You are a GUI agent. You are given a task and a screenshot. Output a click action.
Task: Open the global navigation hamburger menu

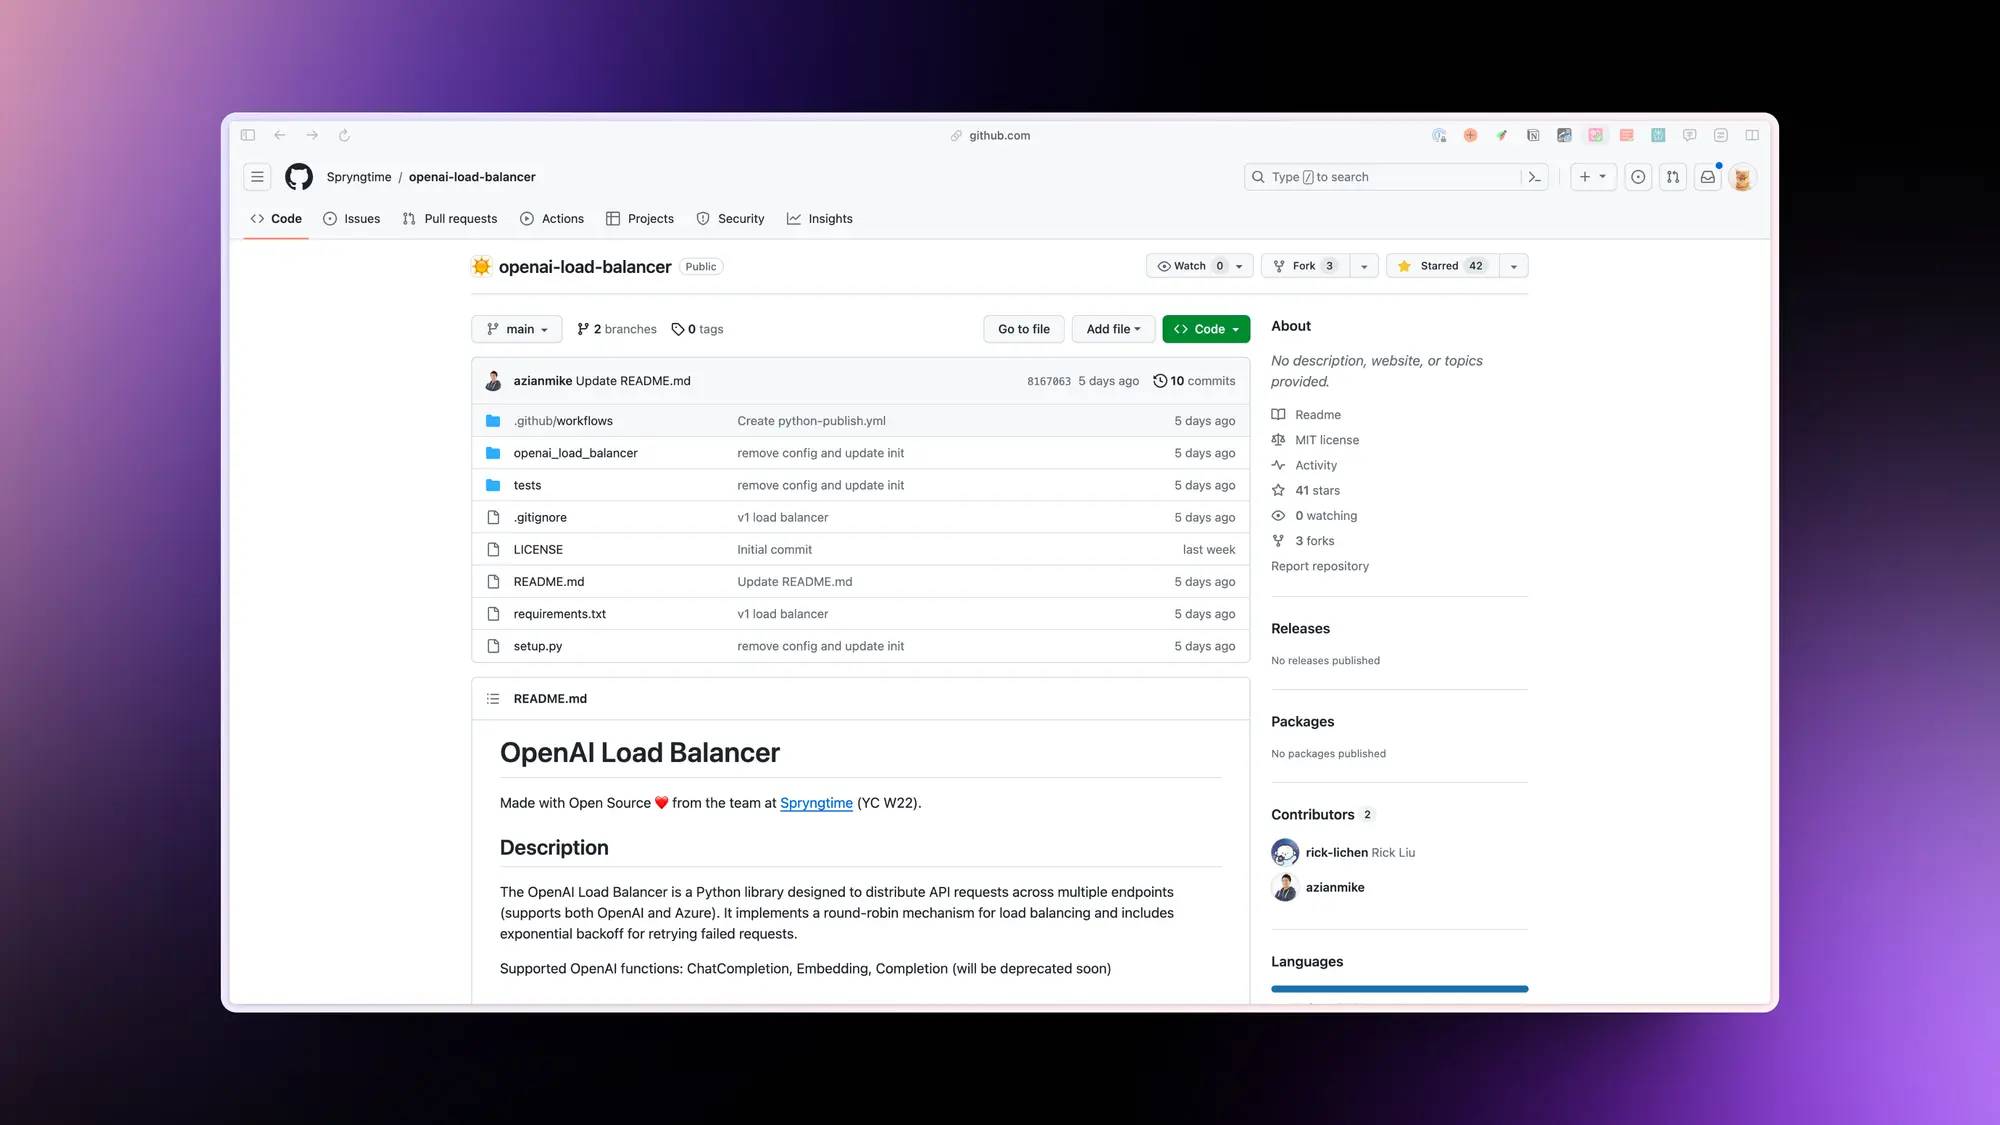coord(257,177)
